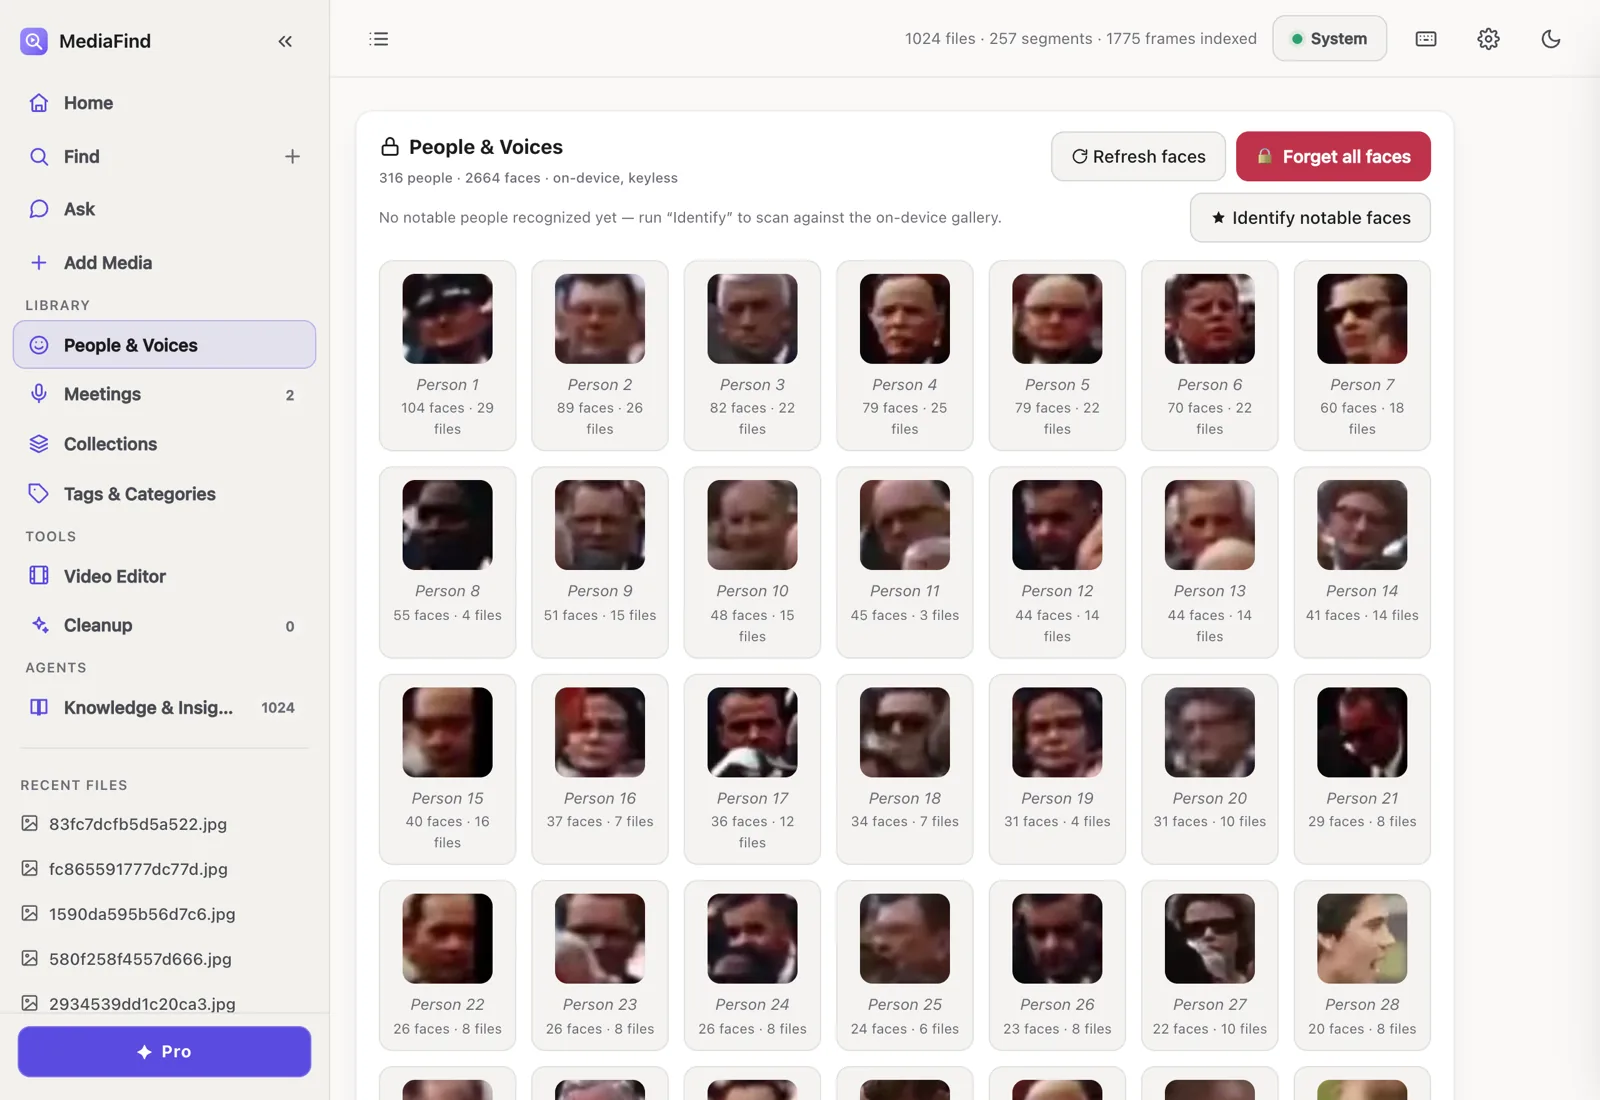
Task: Open Person 3 face card
Action: click(x=752, y=356)
